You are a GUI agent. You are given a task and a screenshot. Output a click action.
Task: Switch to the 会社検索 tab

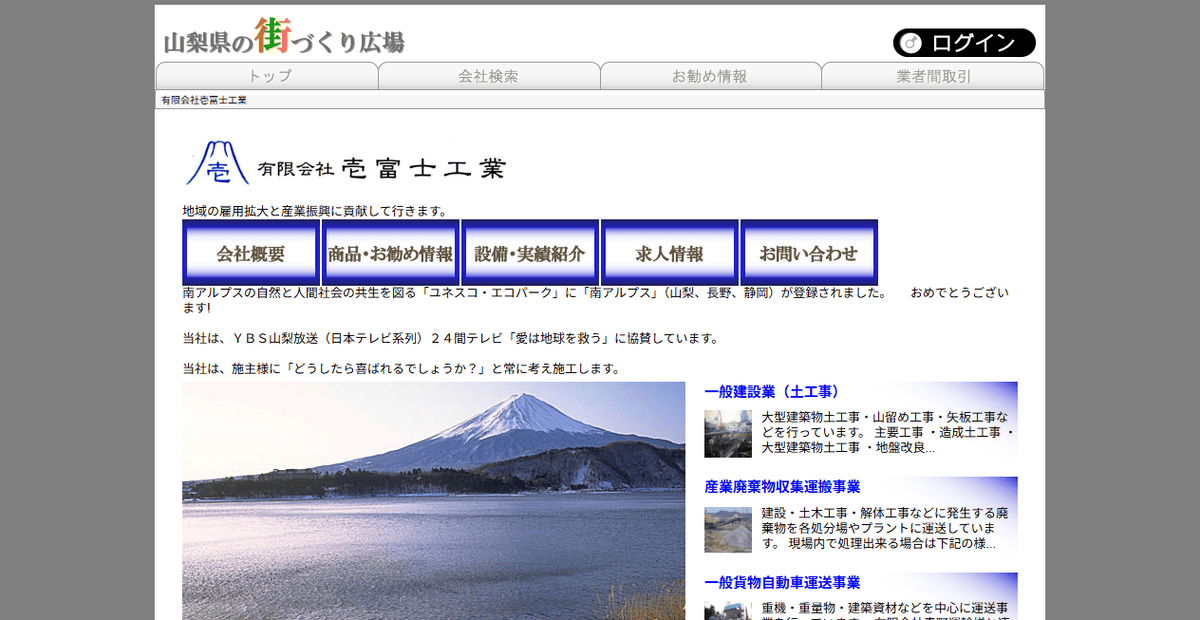[489, 75]
